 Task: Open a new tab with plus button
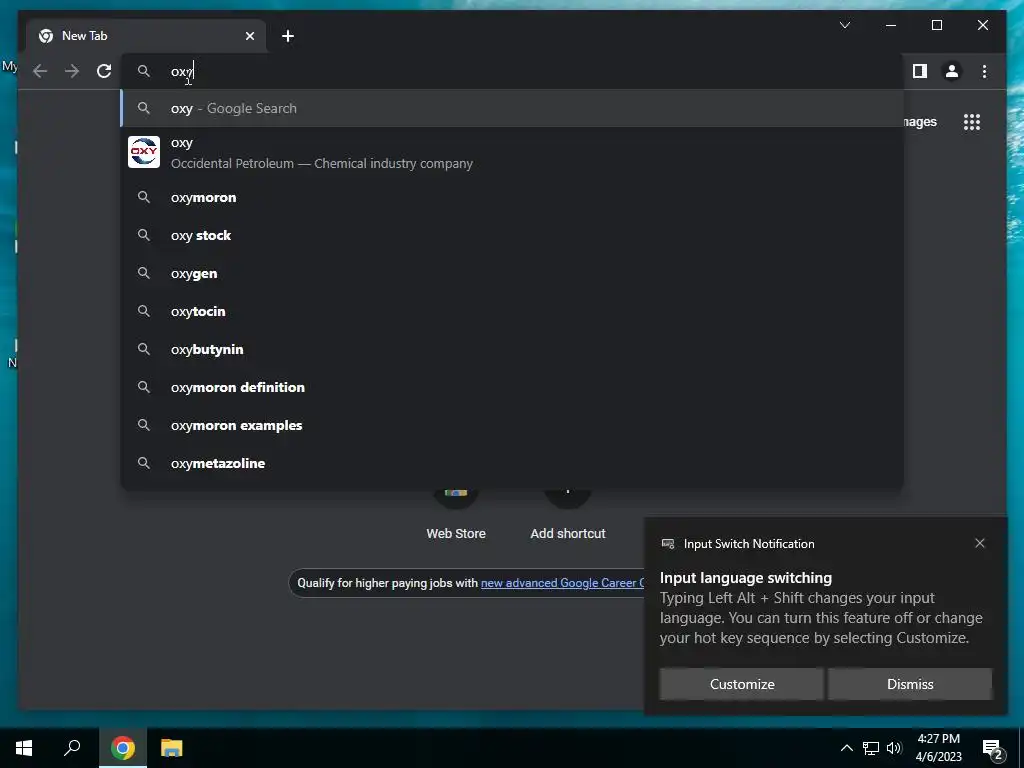click(x=288, y=36)
